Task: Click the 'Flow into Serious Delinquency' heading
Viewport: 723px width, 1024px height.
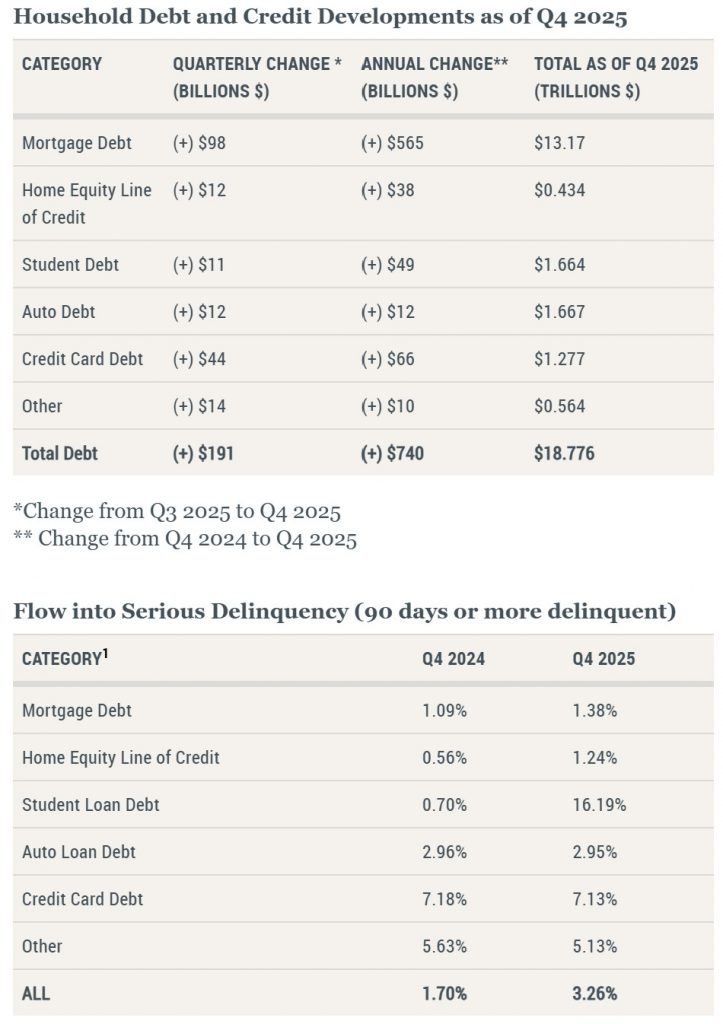Action: click(x=344, y=611)
